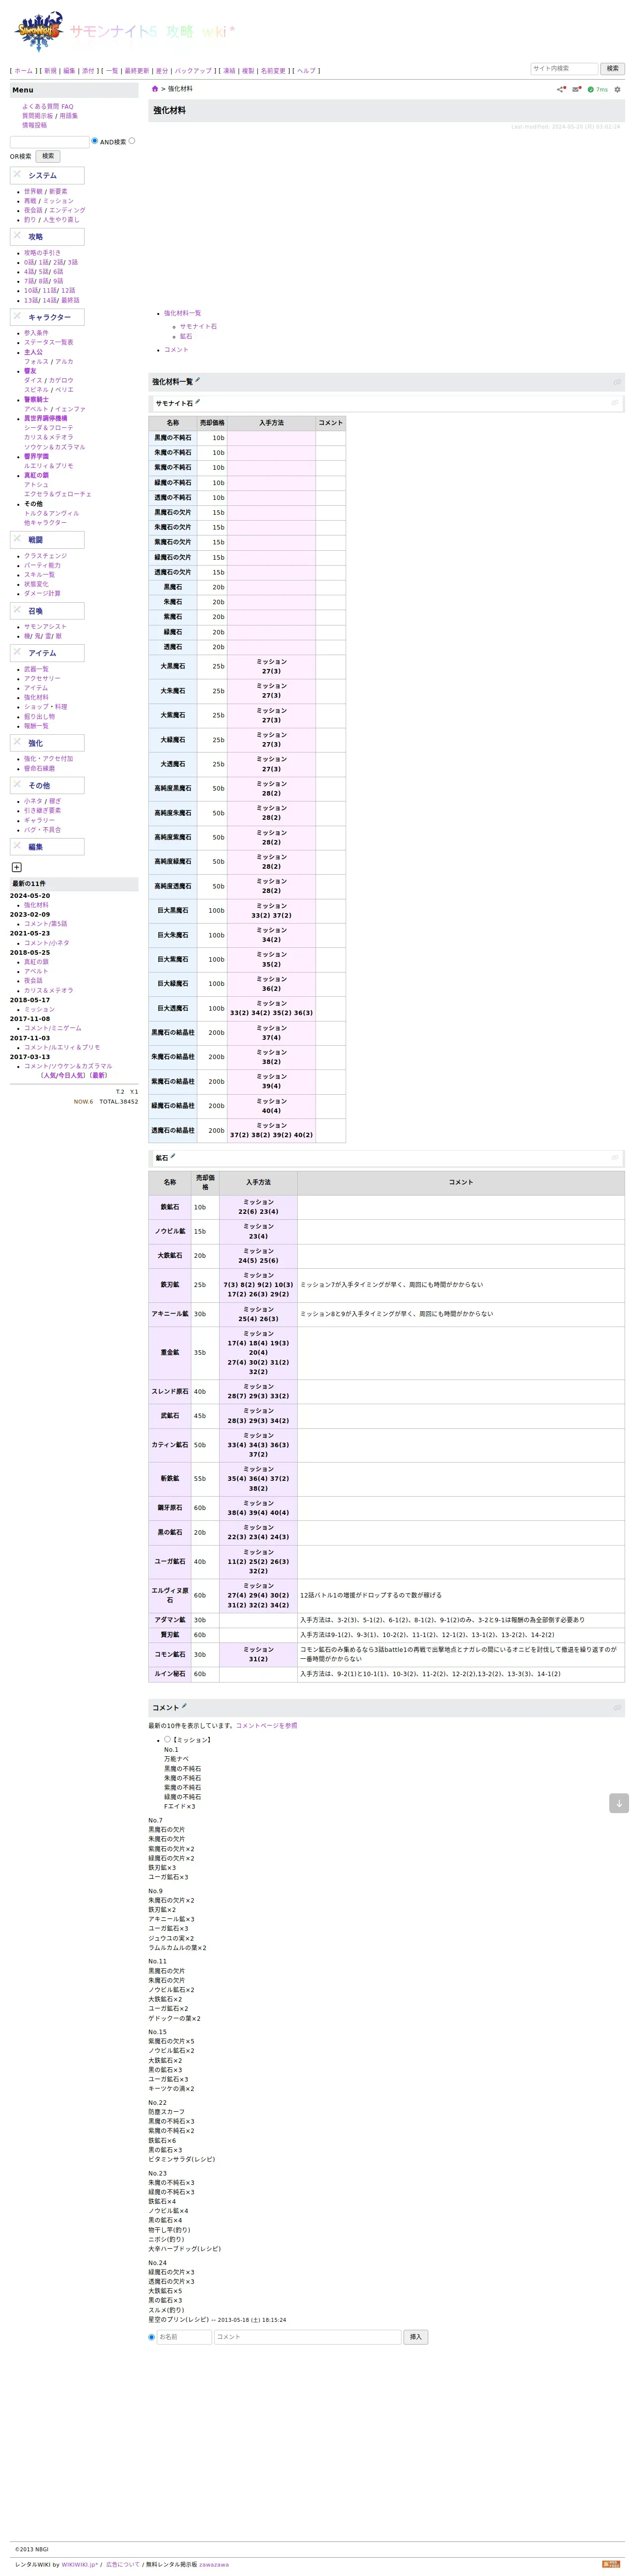Click the pencil icon beside 鉱石 heading

pos(173,1156)
